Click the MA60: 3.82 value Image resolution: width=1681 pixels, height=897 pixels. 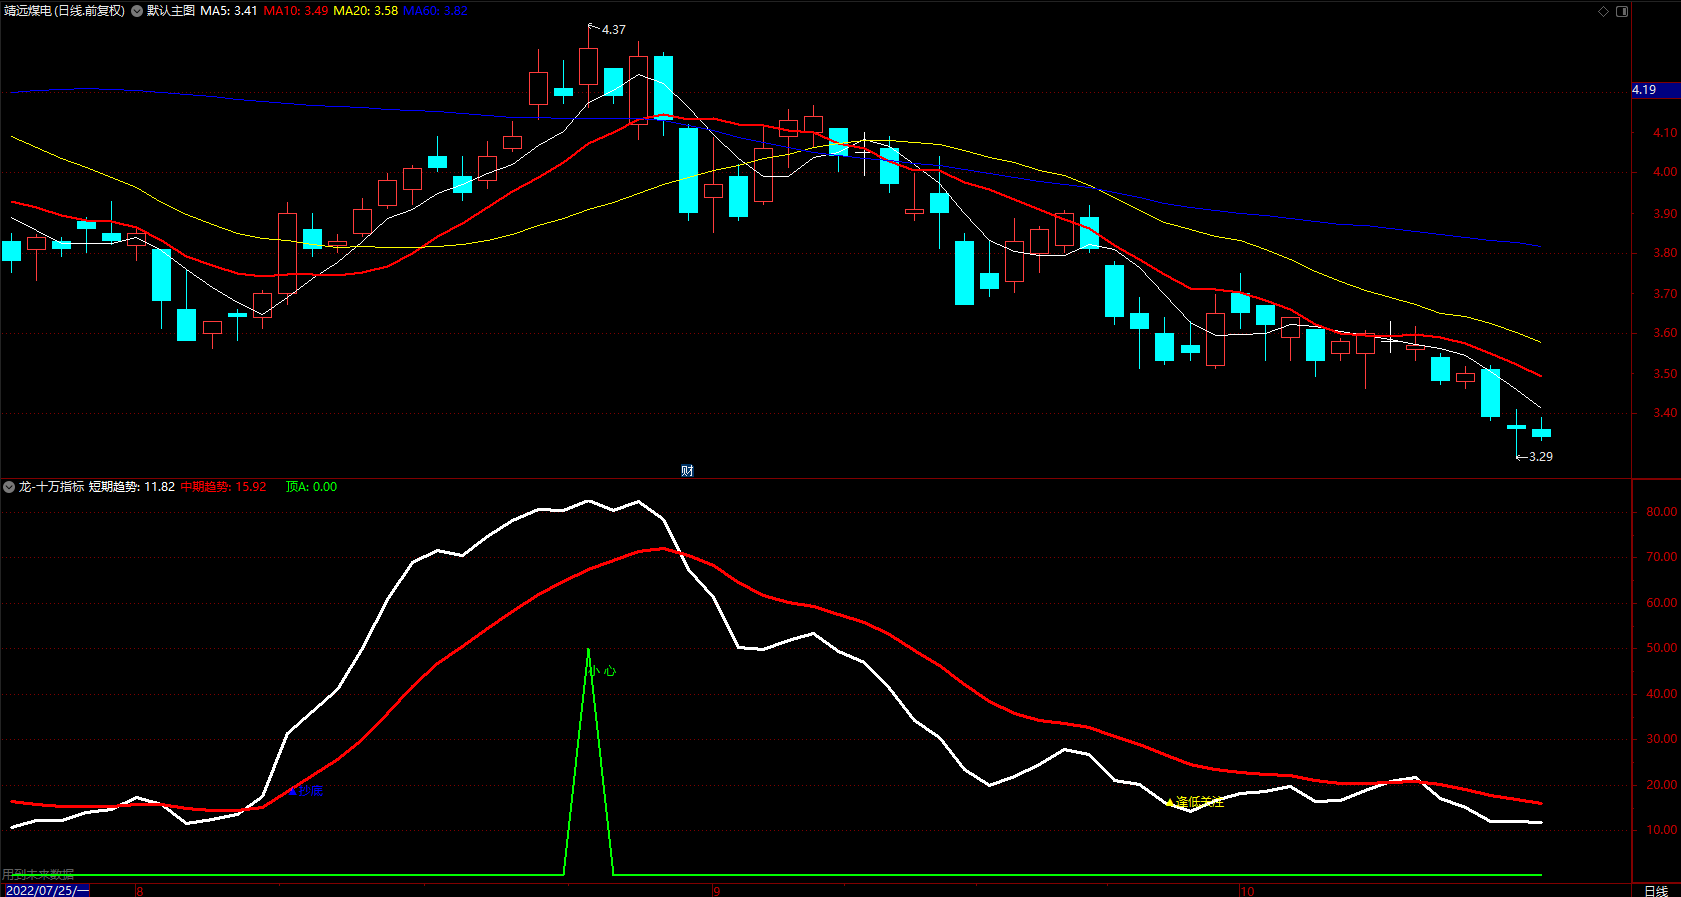click(x=436, y=11)
